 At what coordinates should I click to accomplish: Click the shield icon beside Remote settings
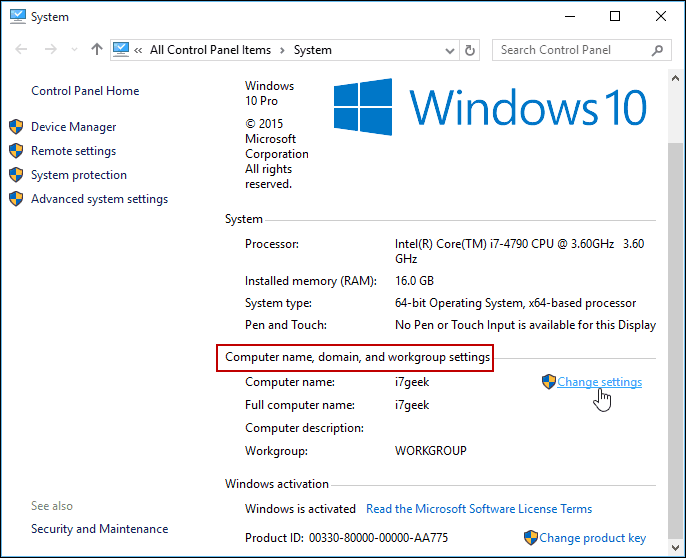pyautogui.click(x=16, y=151)
